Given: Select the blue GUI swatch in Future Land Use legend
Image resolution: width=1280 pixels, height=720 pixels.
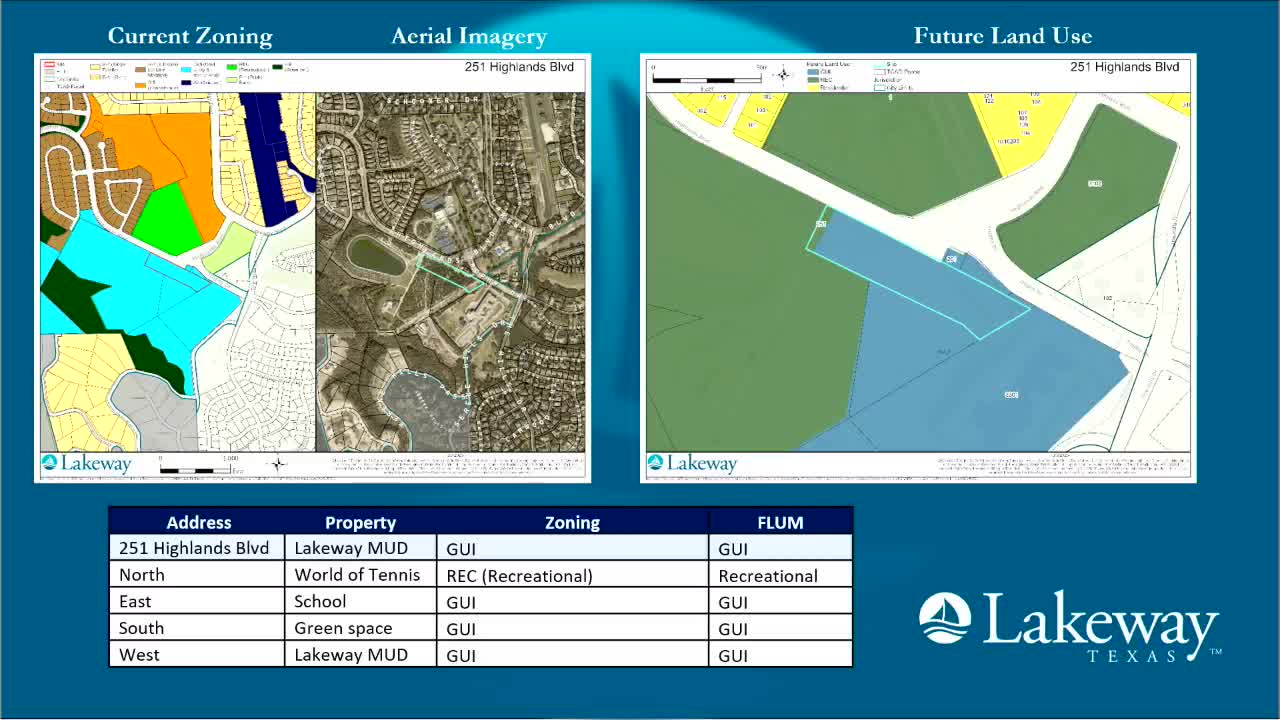Looking at the screenshot, I should [x=812, y=72].
